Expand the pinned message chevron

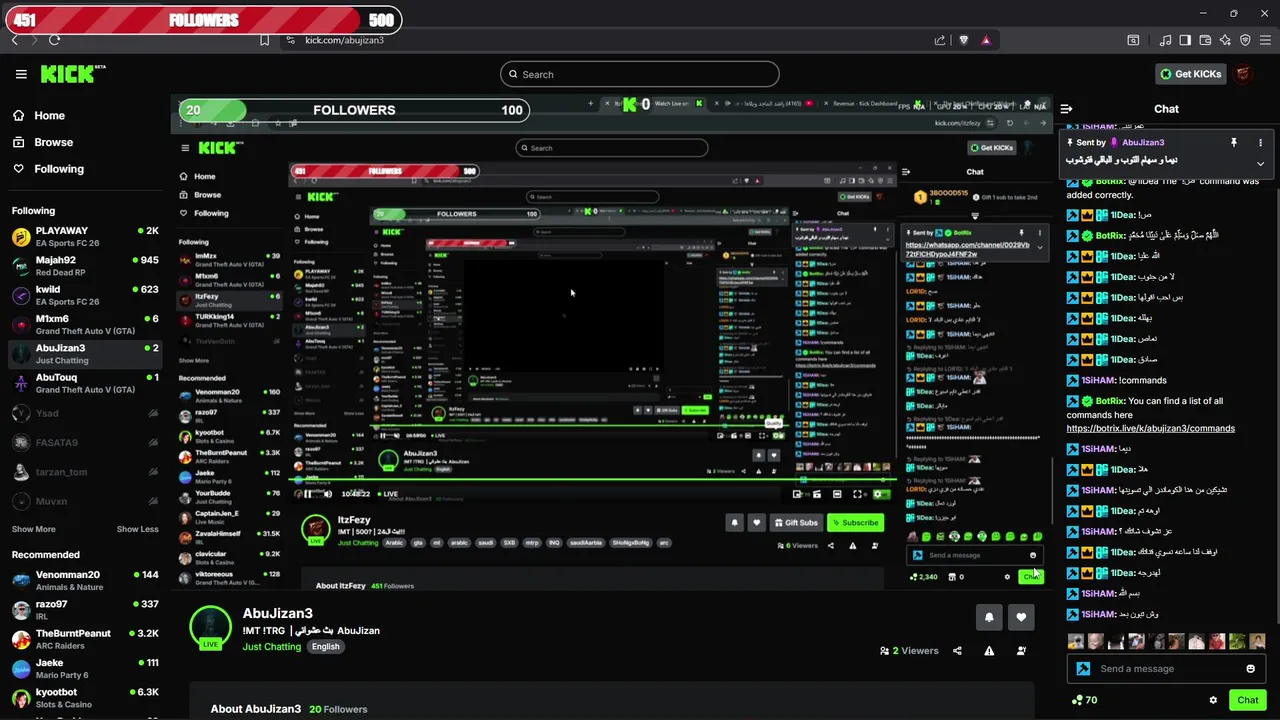[1260, 163]
